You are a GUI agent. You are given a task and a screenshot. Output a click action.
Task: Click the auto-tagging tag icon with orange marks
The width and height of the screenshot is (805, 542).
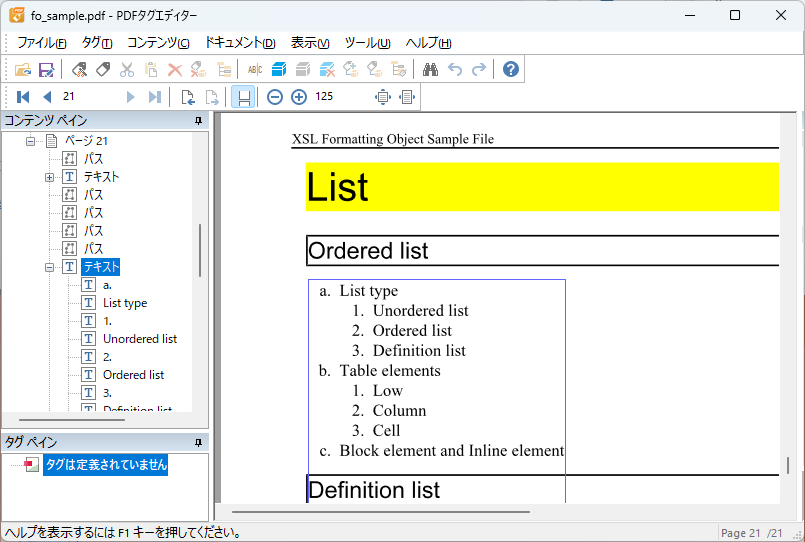79,69
